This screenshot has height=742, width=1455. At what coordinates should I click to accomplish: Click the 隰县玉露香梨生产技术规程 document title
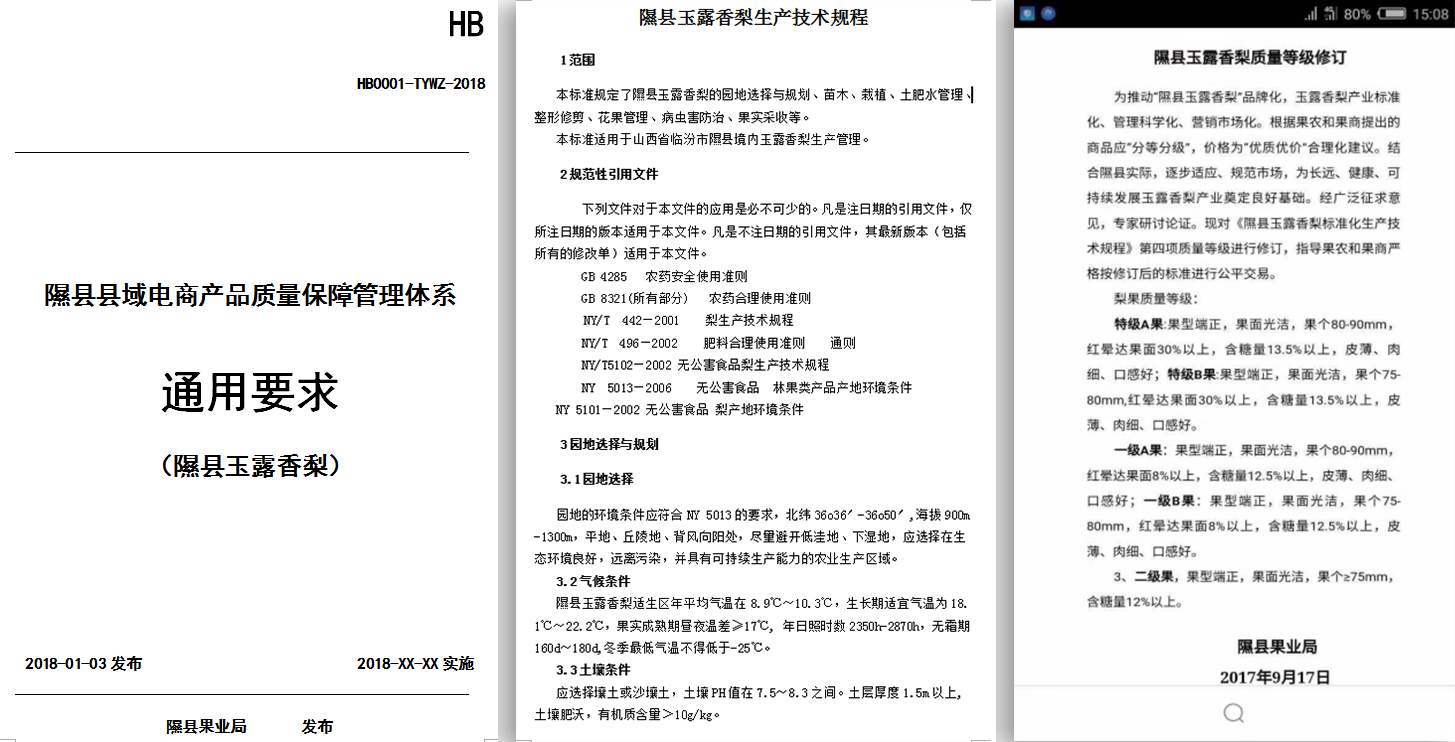[x=753, y=17]
